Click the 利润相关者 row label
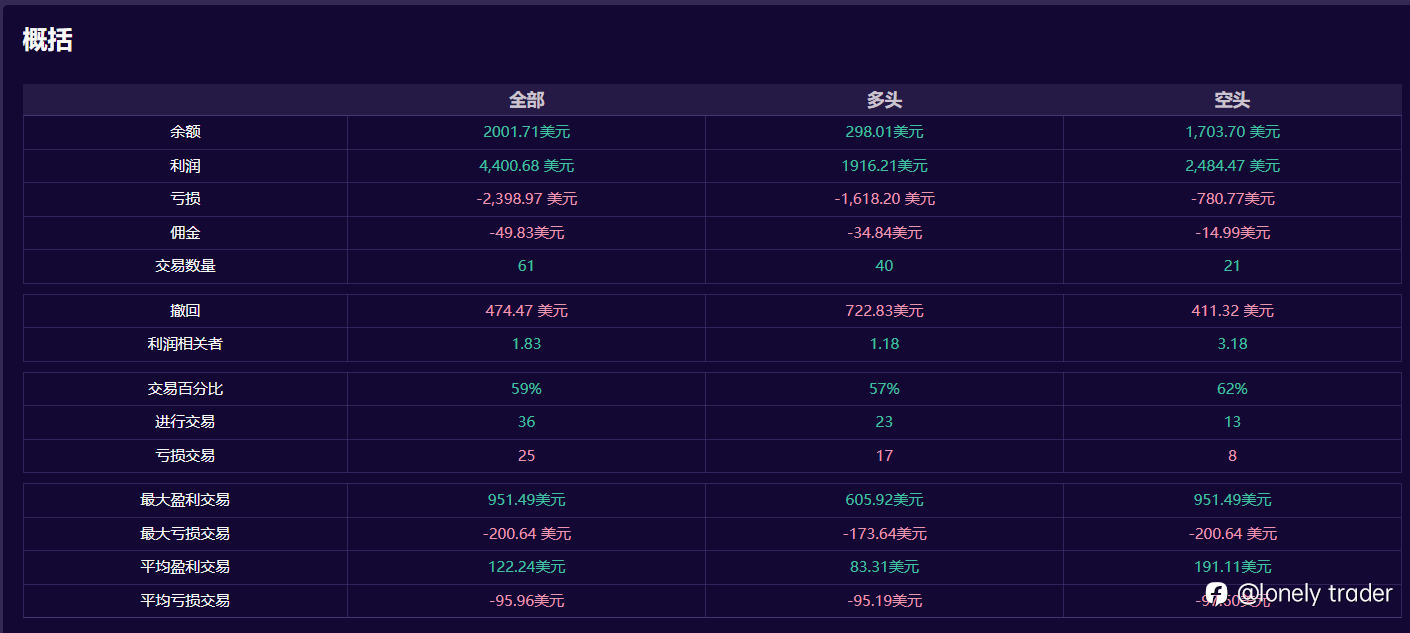Viewport: 1410px width, 633px height. tap(185, 344)
